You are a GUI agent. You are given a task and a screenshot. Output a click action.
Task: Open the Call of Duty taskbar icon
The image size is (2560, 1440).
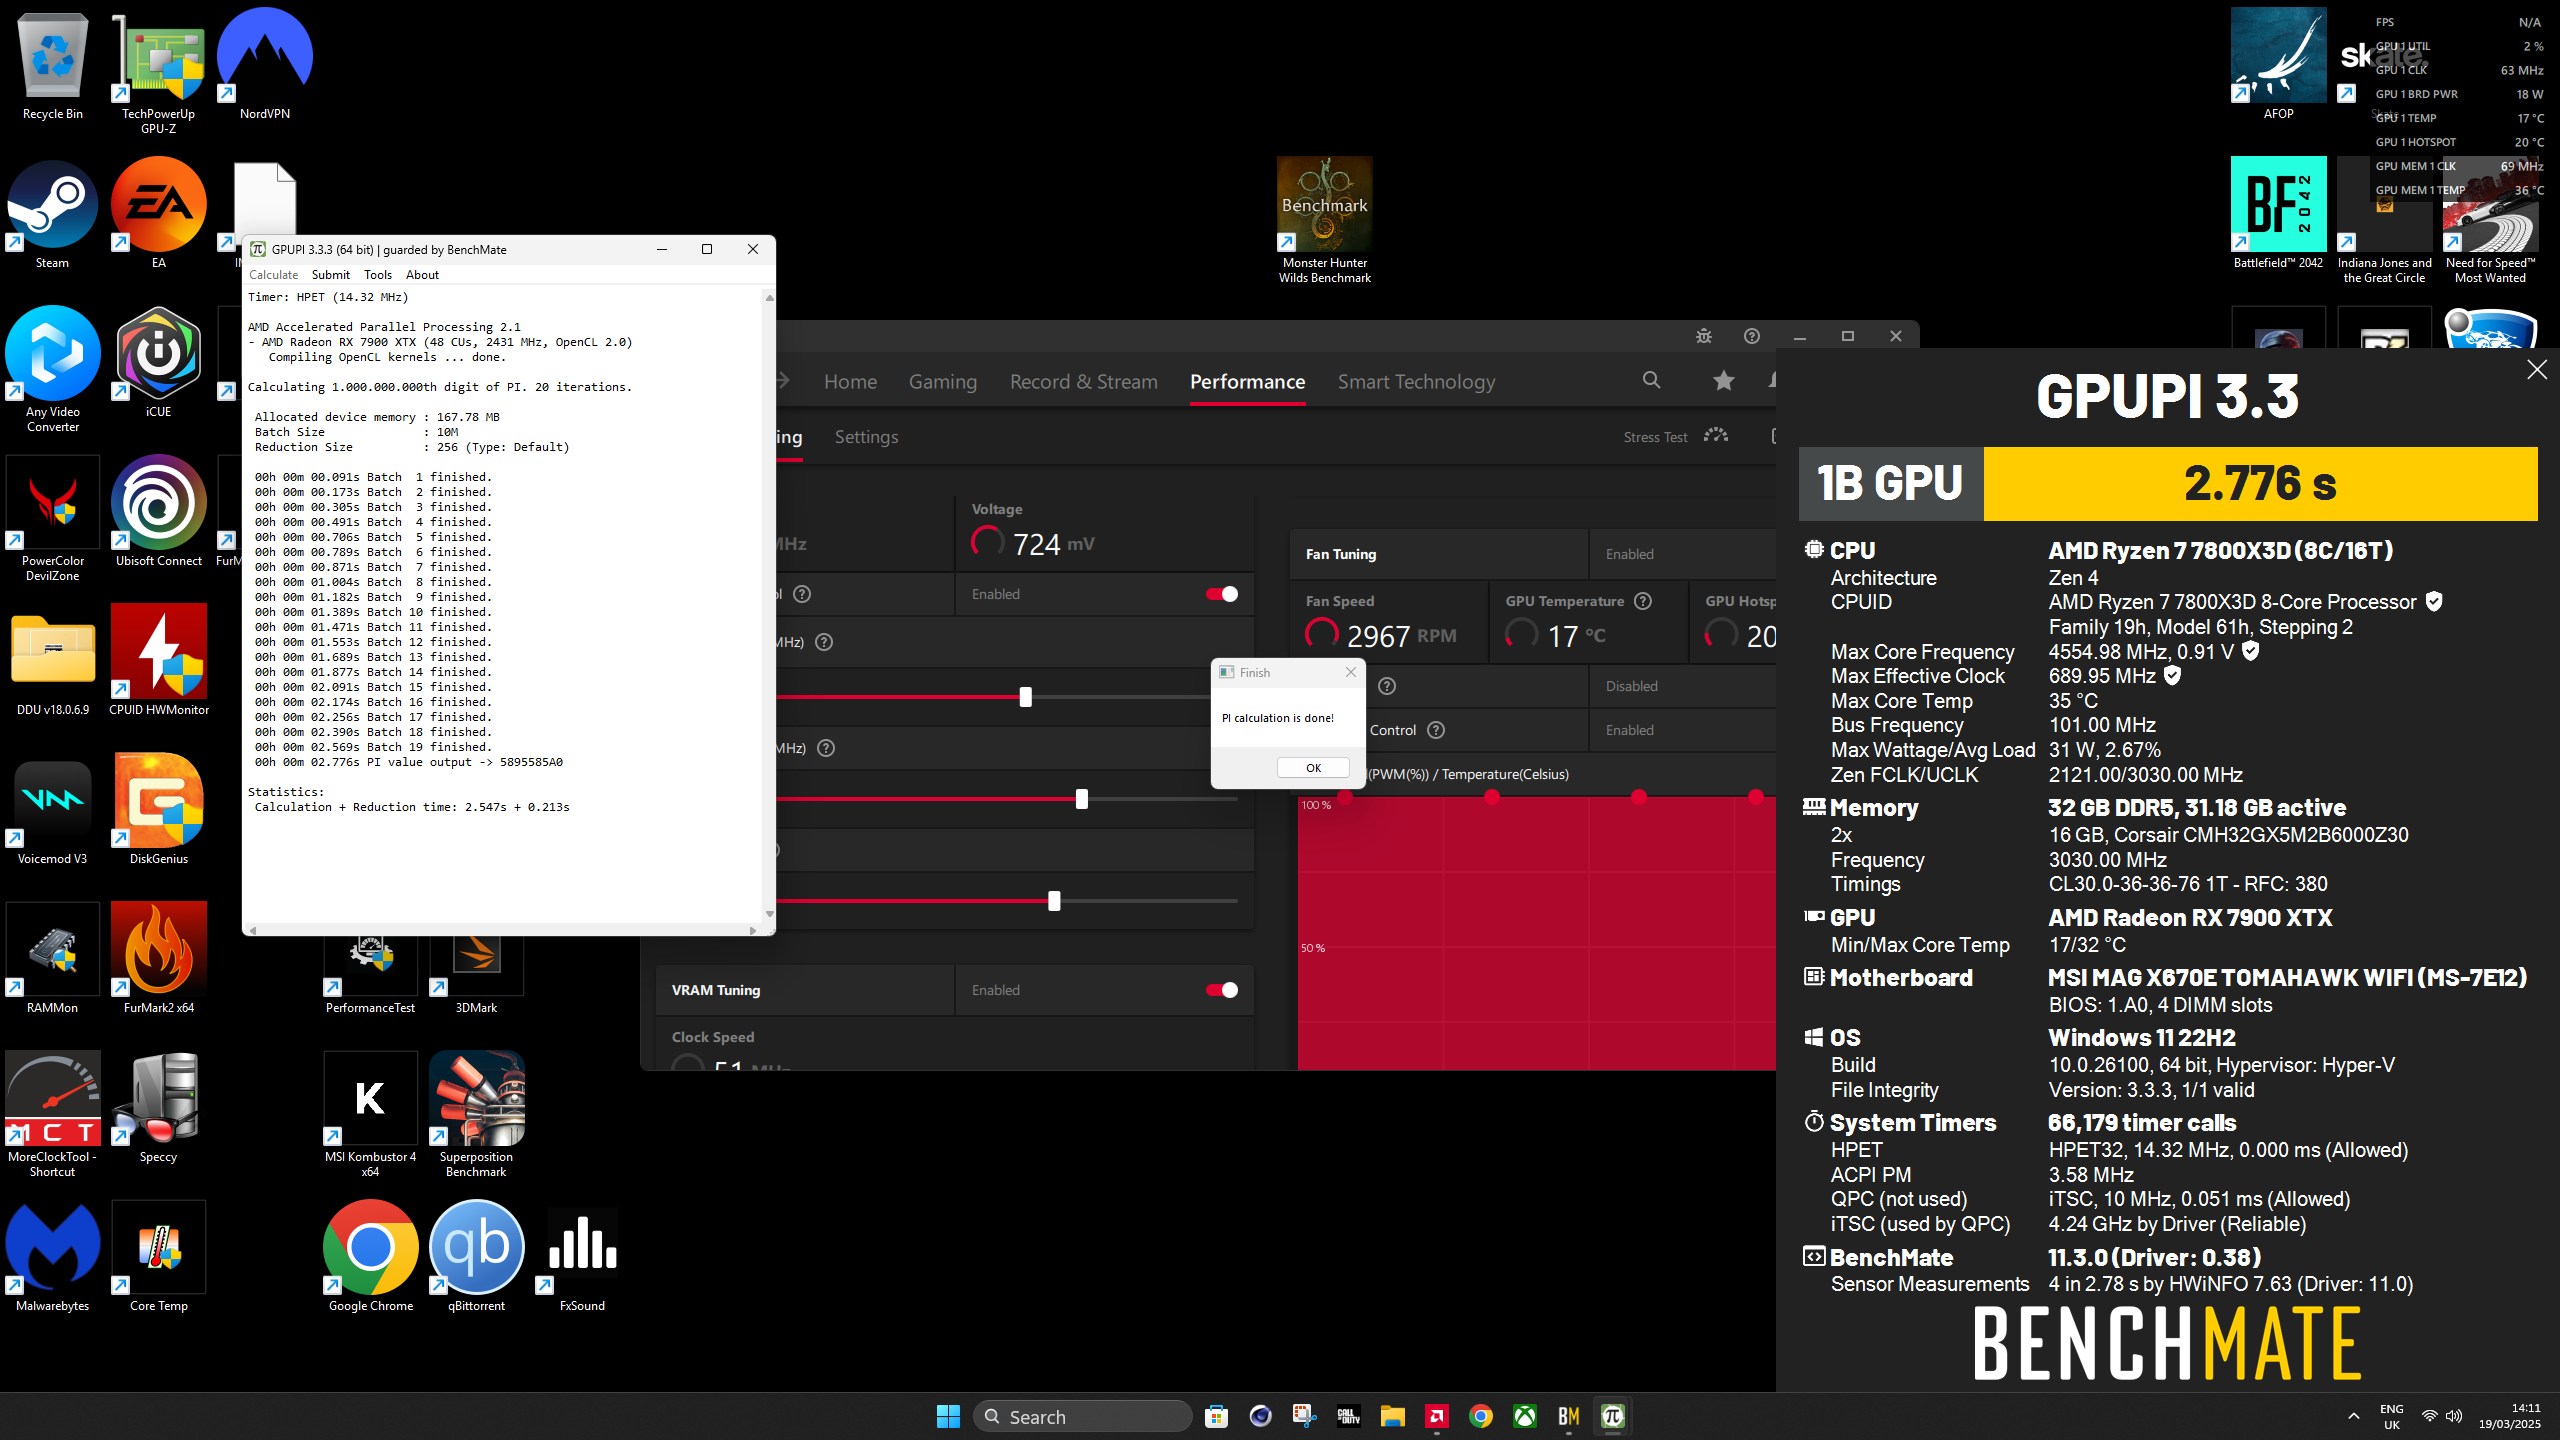point(1348,1416)
